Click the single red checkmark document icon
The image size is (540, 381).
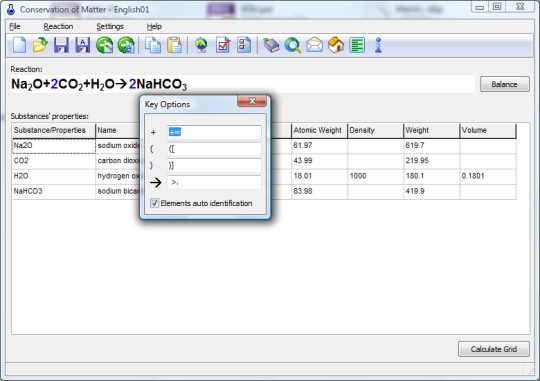(x=223, y=45)
